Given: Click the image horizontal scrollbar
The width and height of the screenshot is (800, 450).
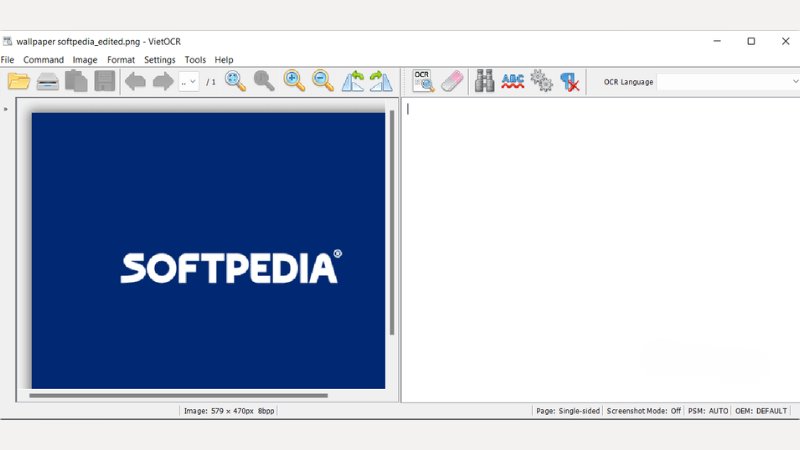Looking at the screenshot, I should tap(179, 395).
